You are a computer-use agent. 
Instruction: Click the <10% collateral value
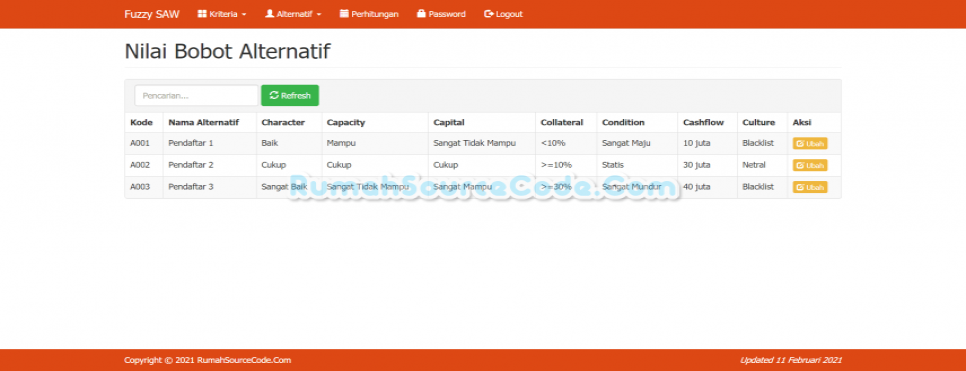coord(553,143)
